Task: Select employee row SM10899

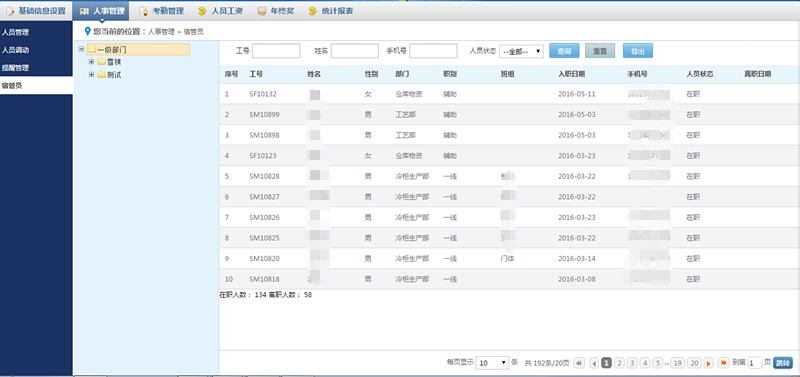Action: click(x=509, y=115)
